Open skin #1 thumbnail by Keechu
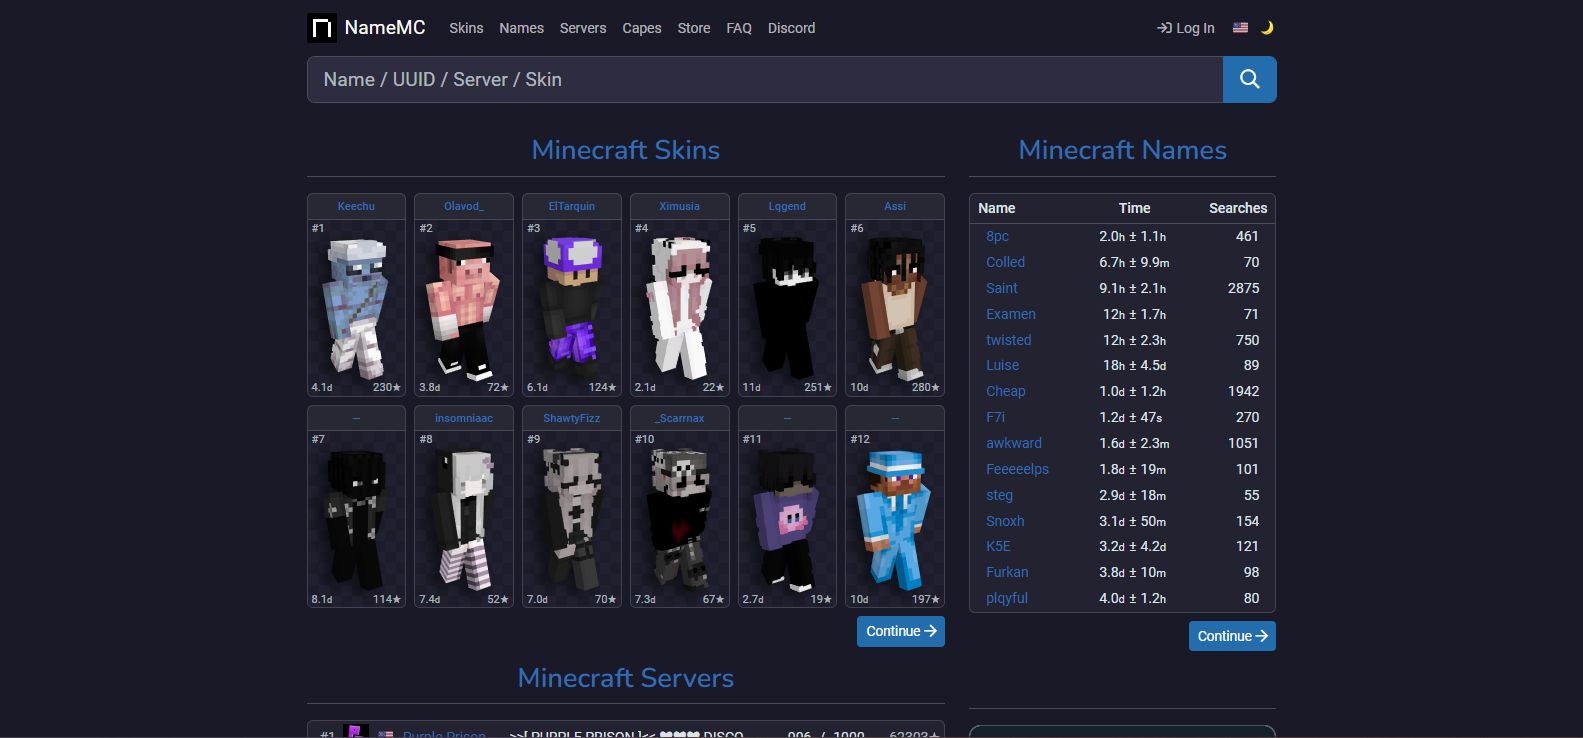The height and width of the screenshot is (738, 1583). [356, 308]
